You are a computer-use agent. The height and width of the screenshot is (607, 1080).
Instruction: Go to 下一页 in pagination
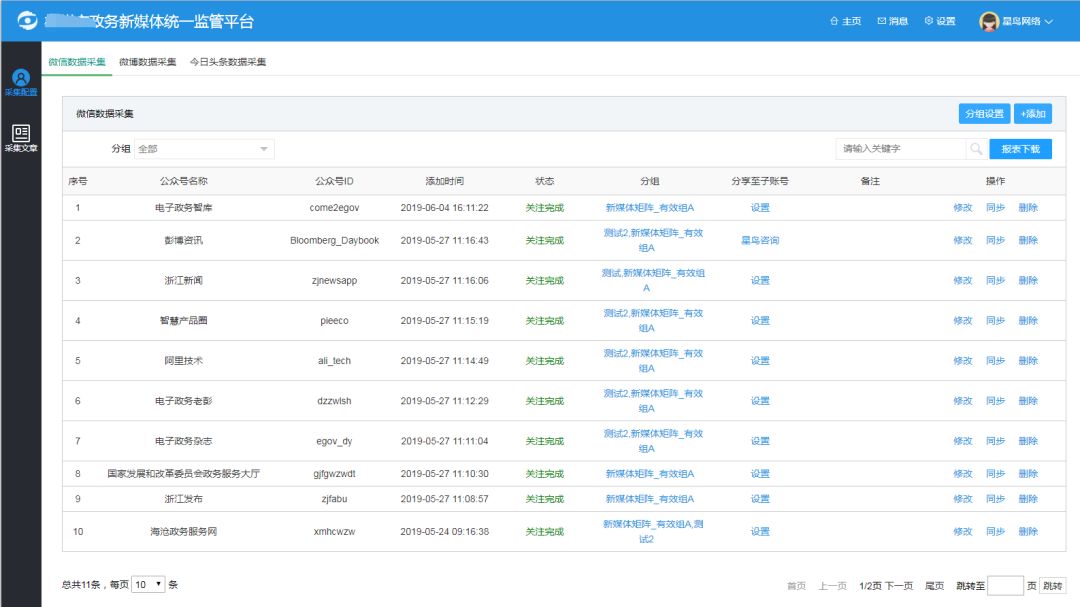(897, 586)
